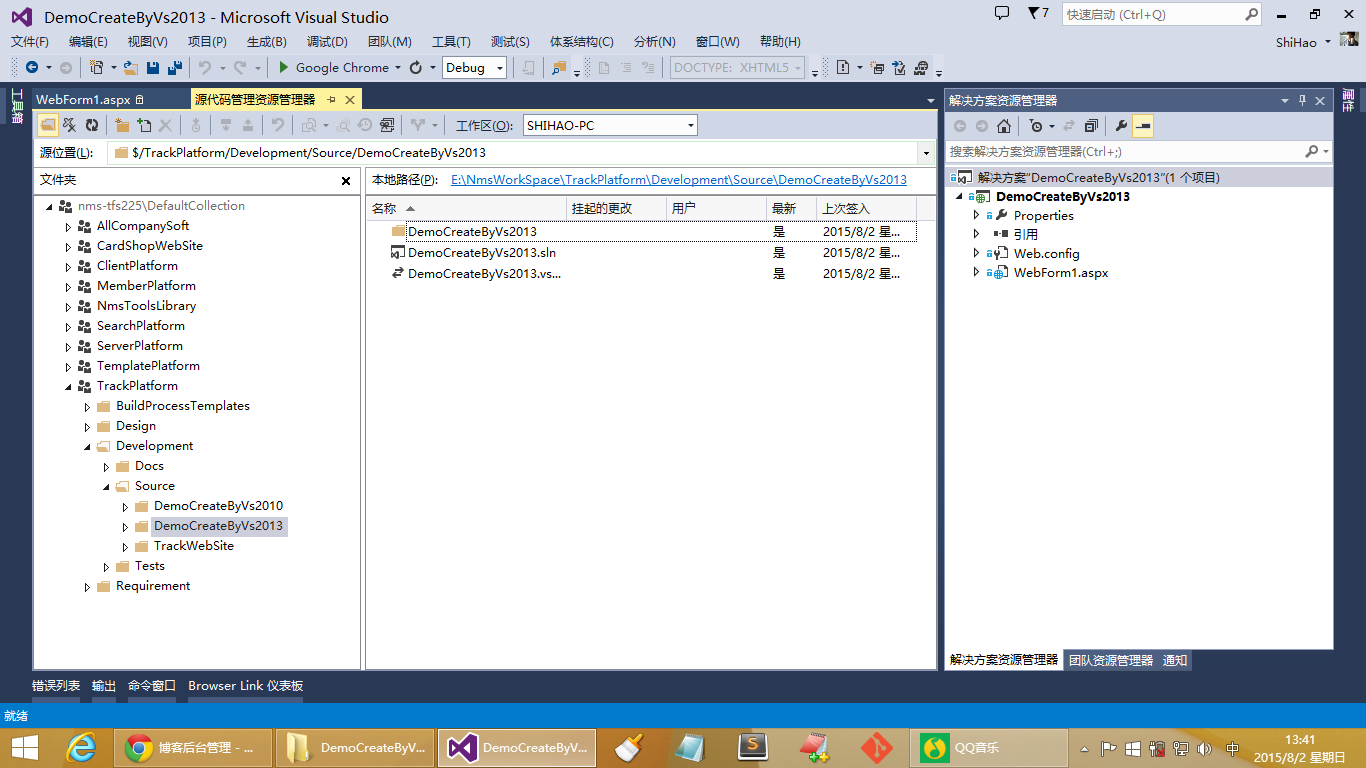Image resolution: width=1366 pixels, height=768 pixels.
Task: Click Pending Changes Filter clock icon
Action: (1035, 126)
